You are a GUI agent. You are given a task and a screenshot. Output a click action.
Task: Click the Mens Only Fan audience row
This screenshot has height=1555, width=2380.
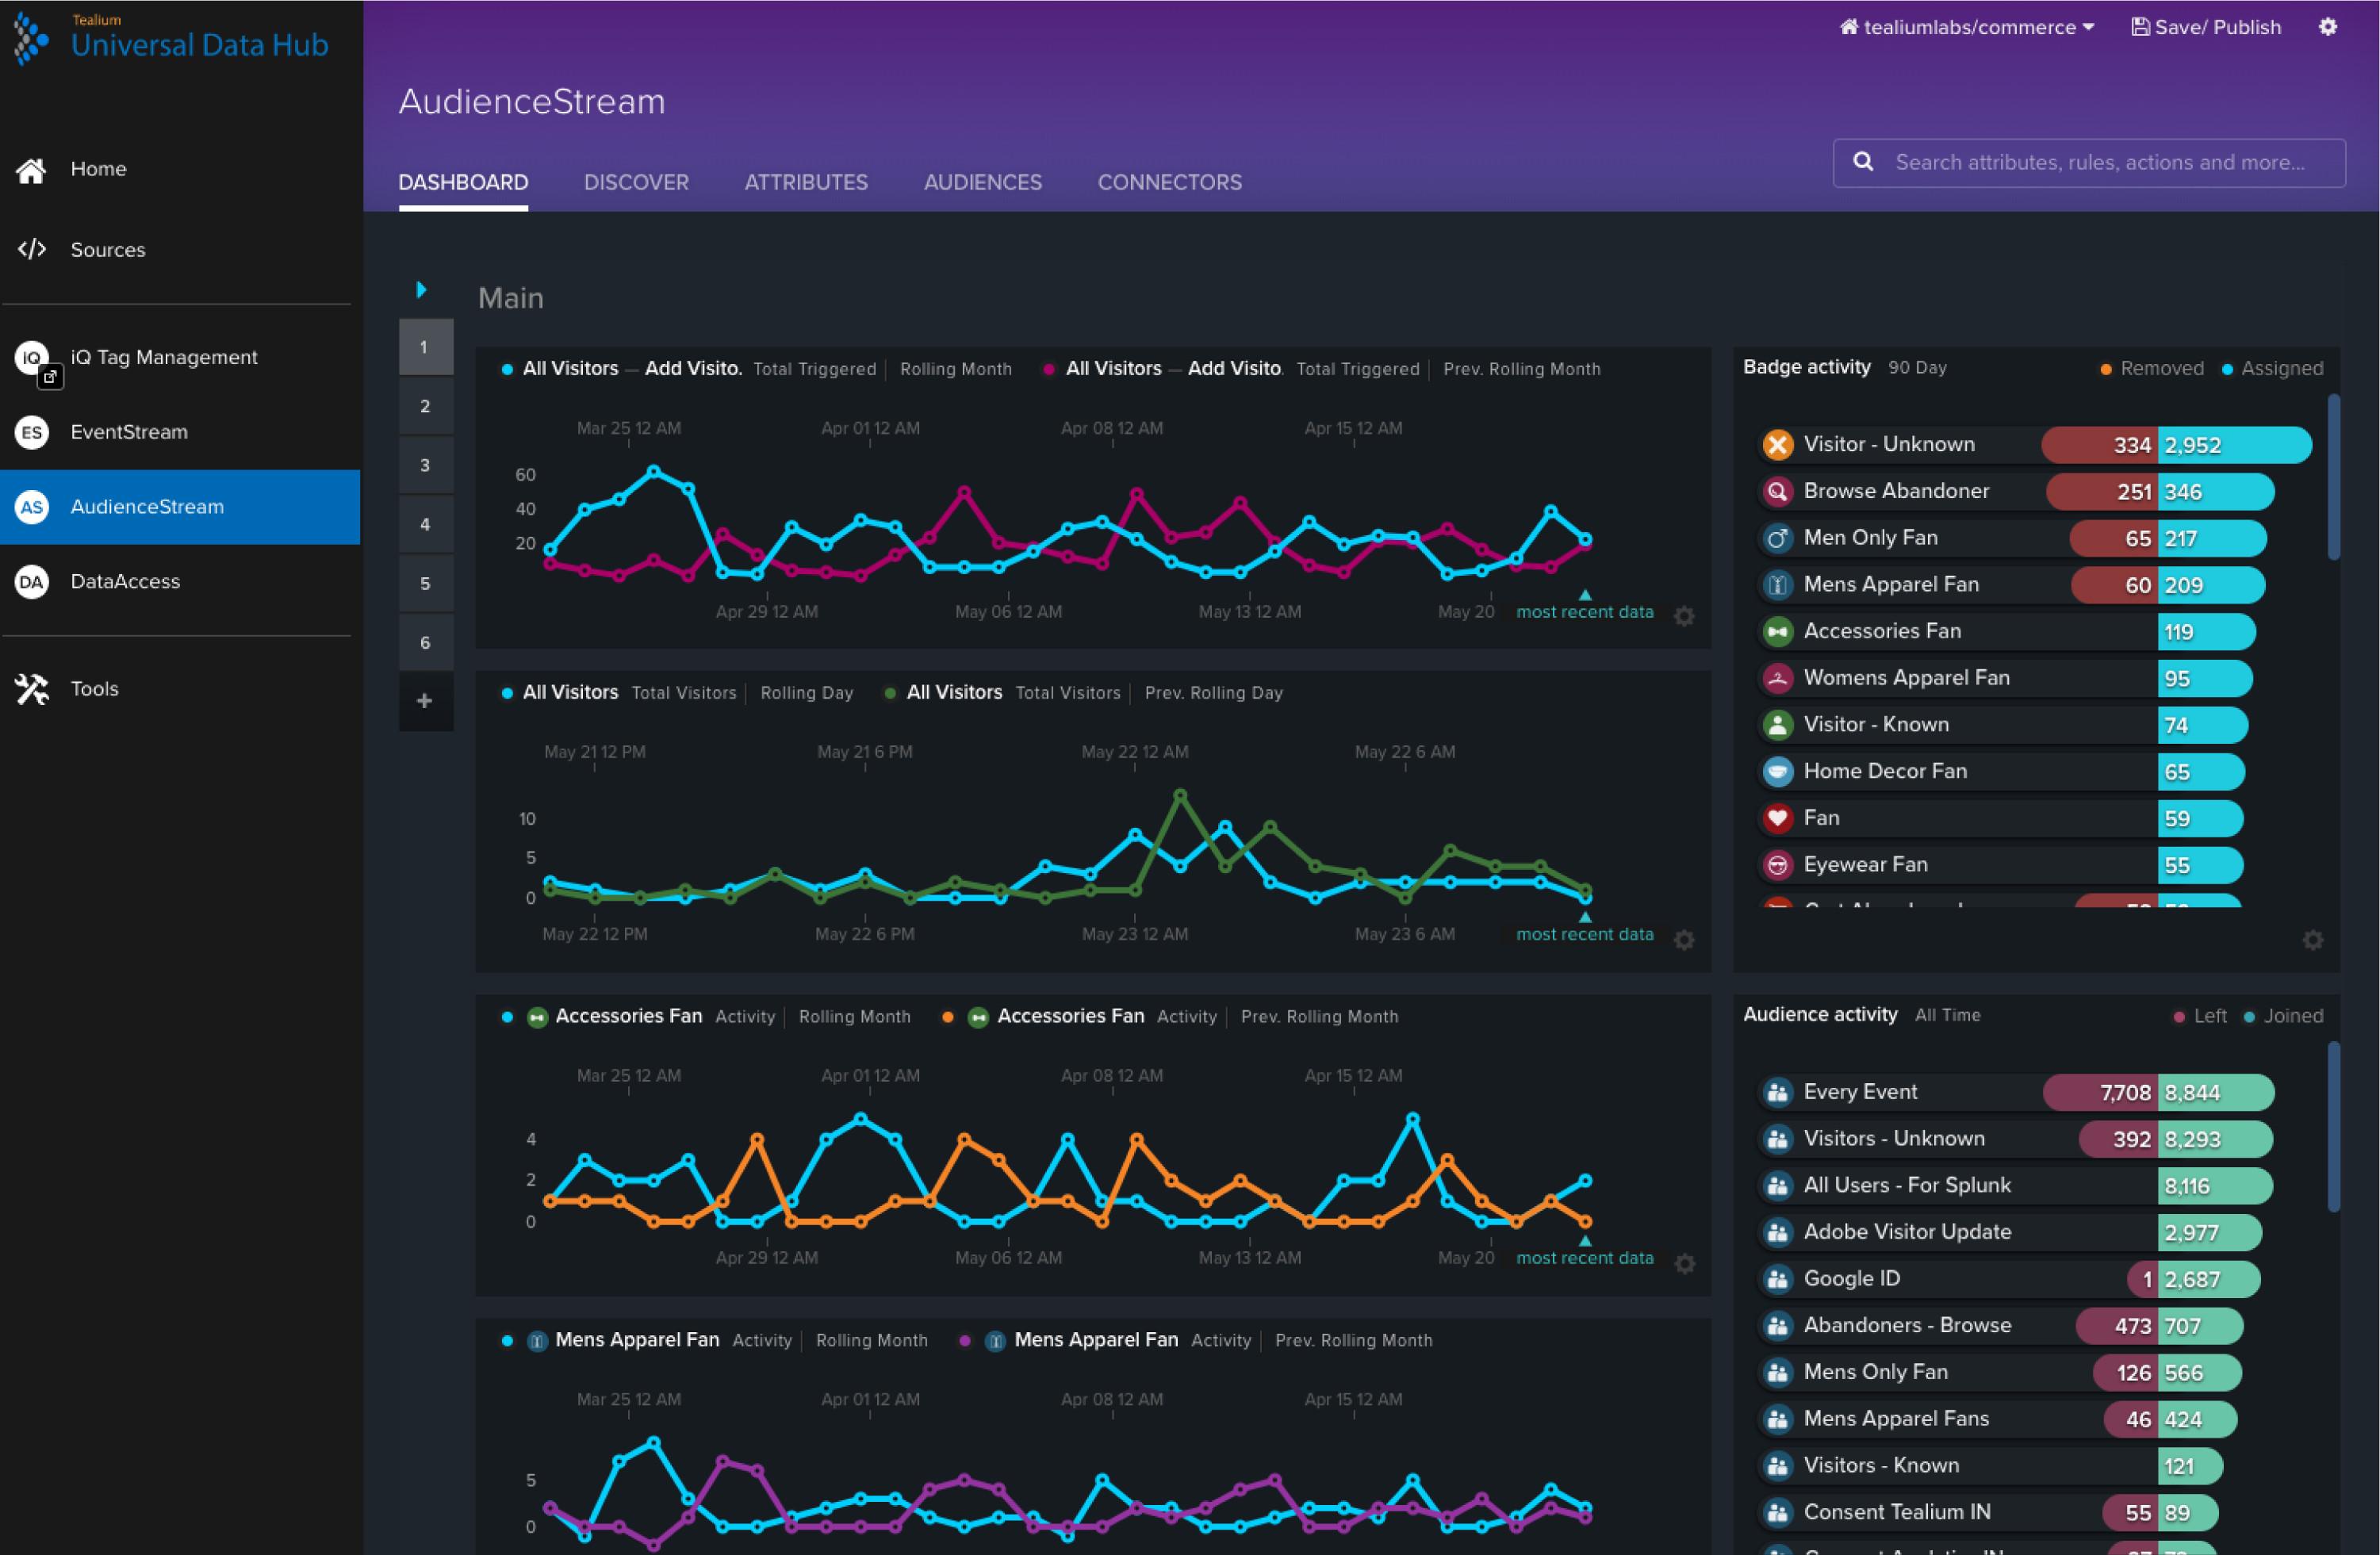click(1999, 1372)
